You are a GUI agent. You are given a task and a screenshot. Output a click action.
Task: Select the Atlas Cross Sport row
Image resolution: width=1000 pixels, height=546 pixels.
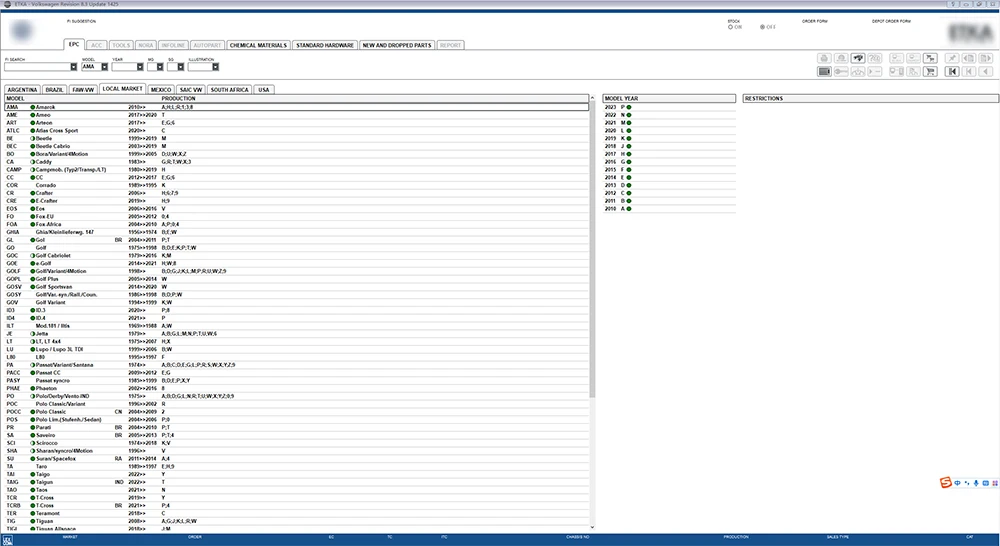coord(297,130)
